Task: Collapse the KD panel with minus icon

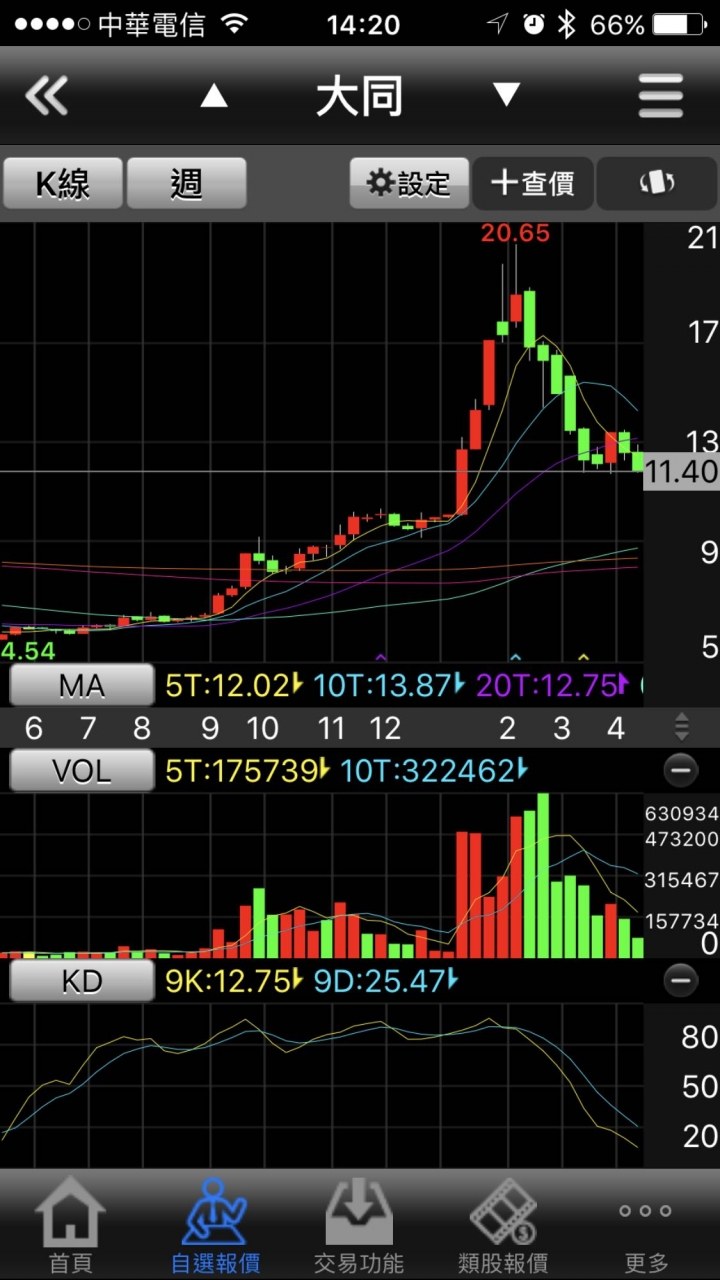Action: 681,982
